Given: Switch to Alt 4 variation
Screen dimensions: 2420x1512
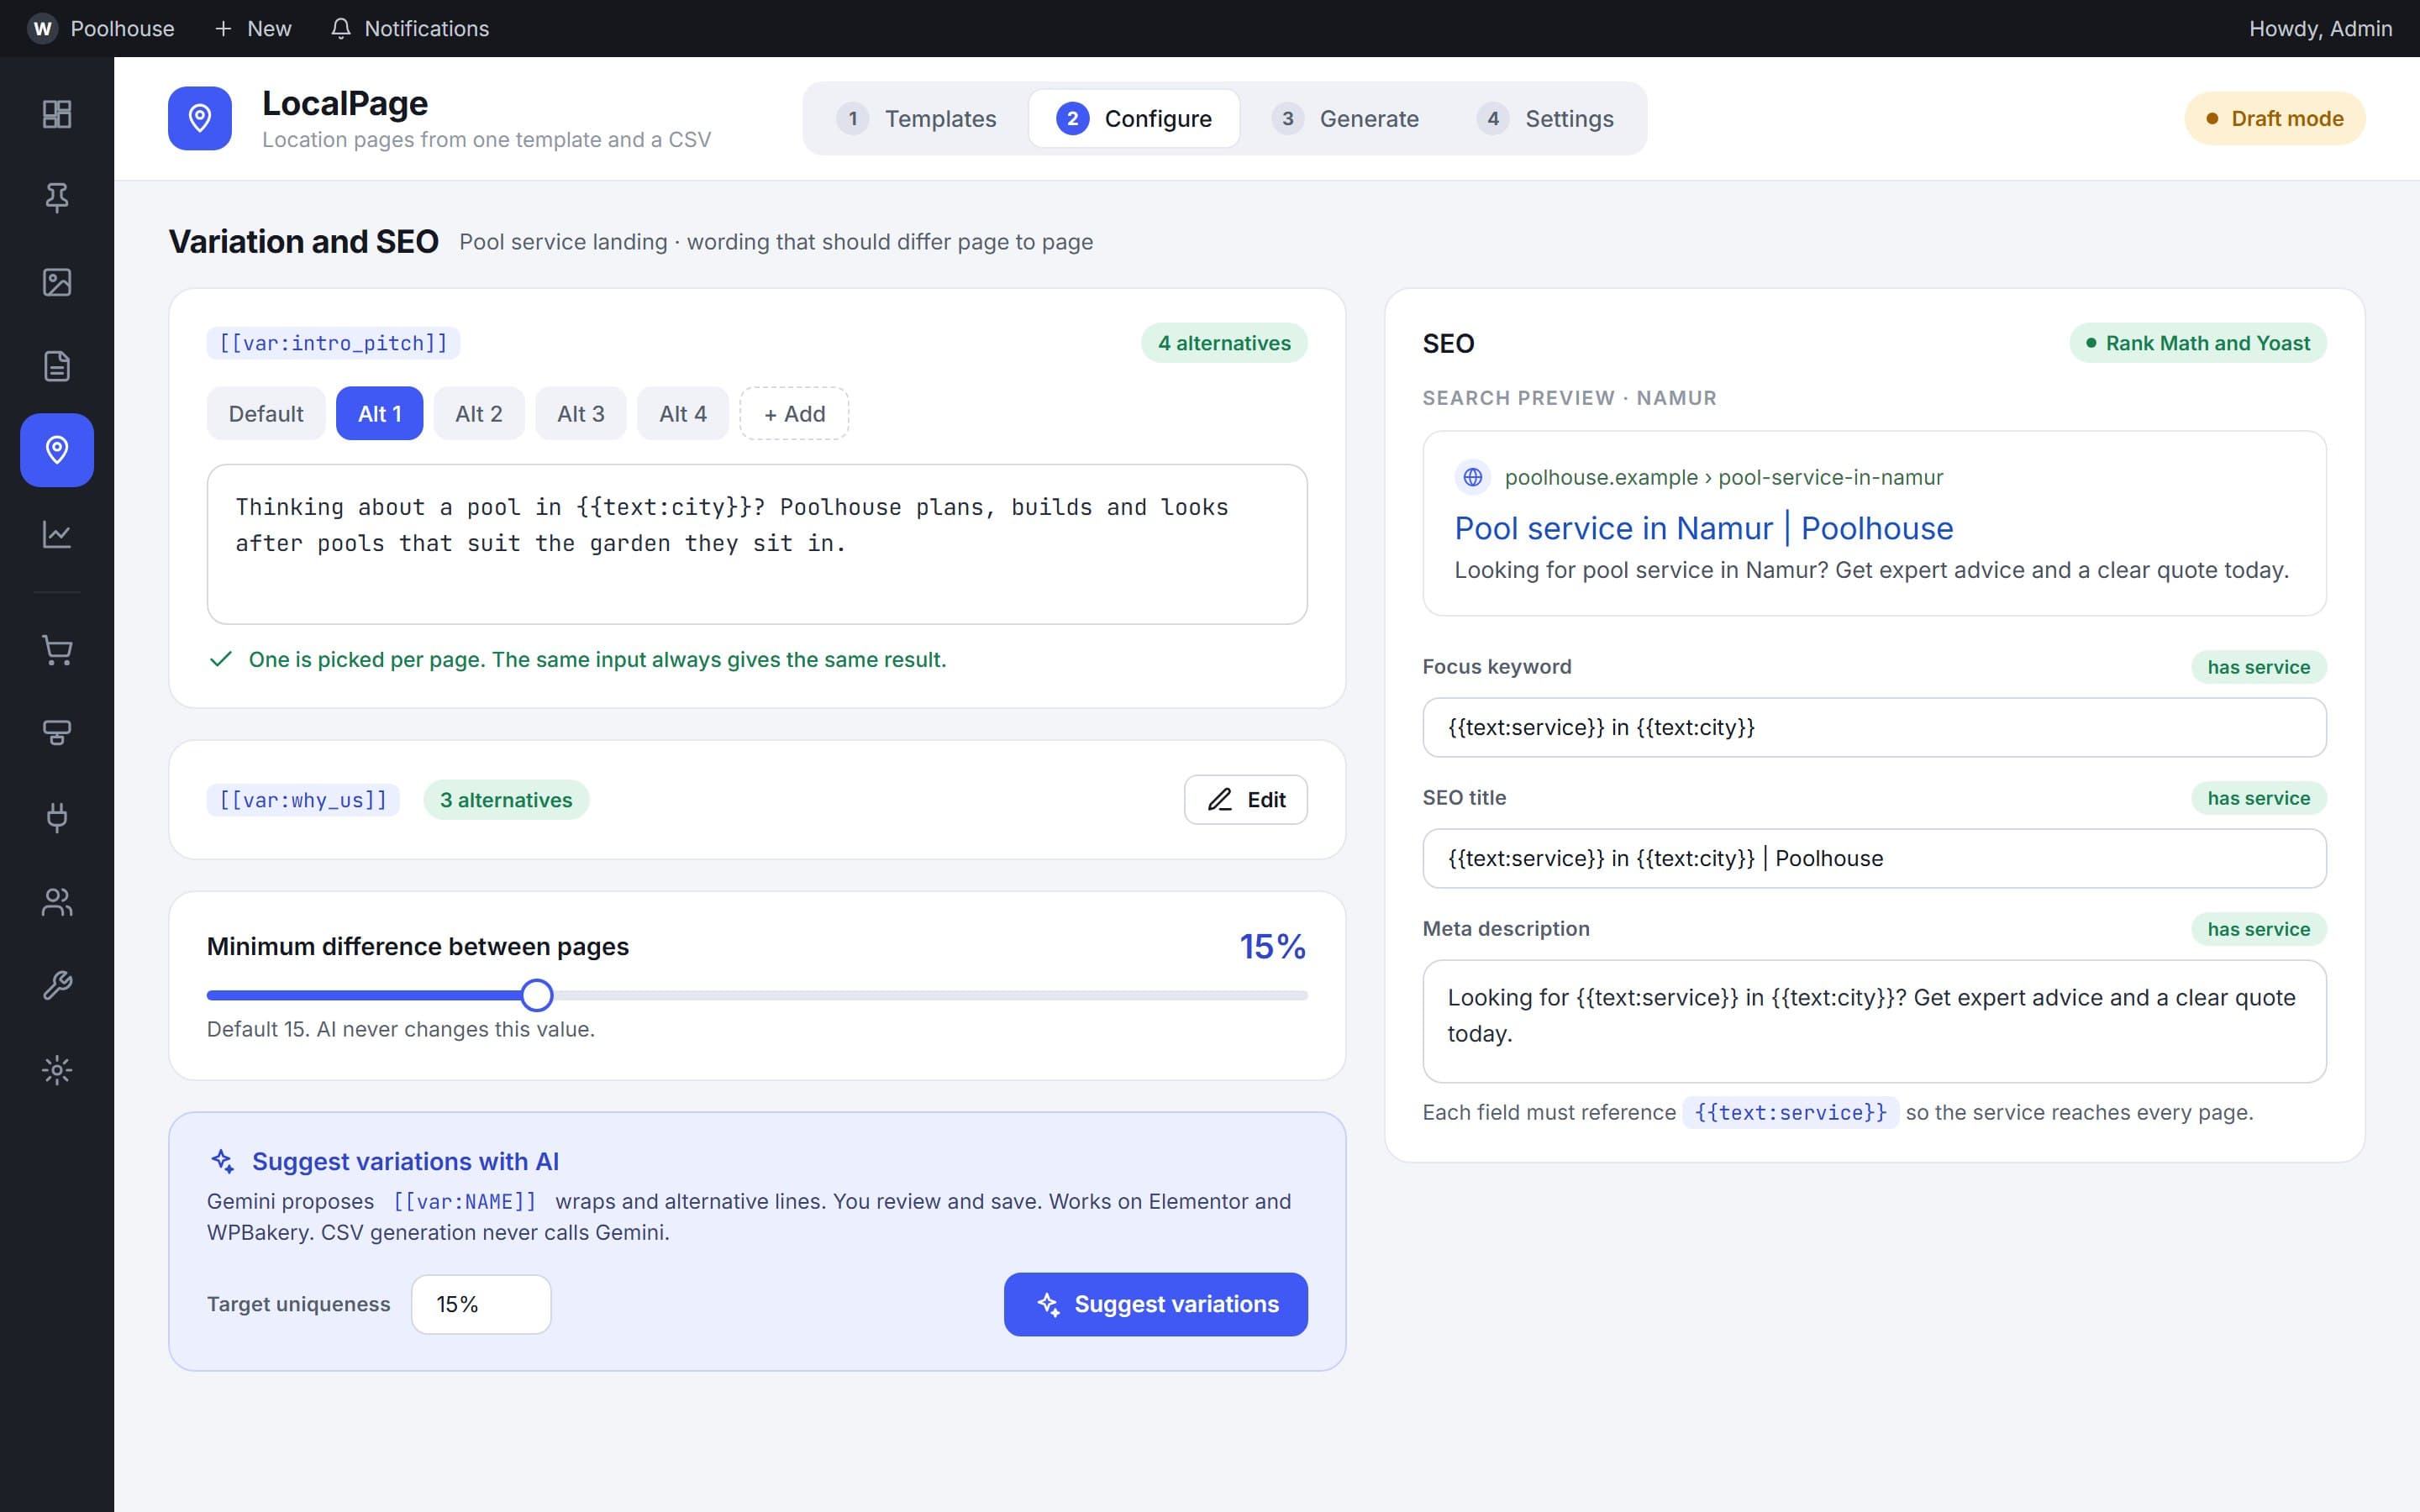Looking at the screenshot, I should 683,413.
